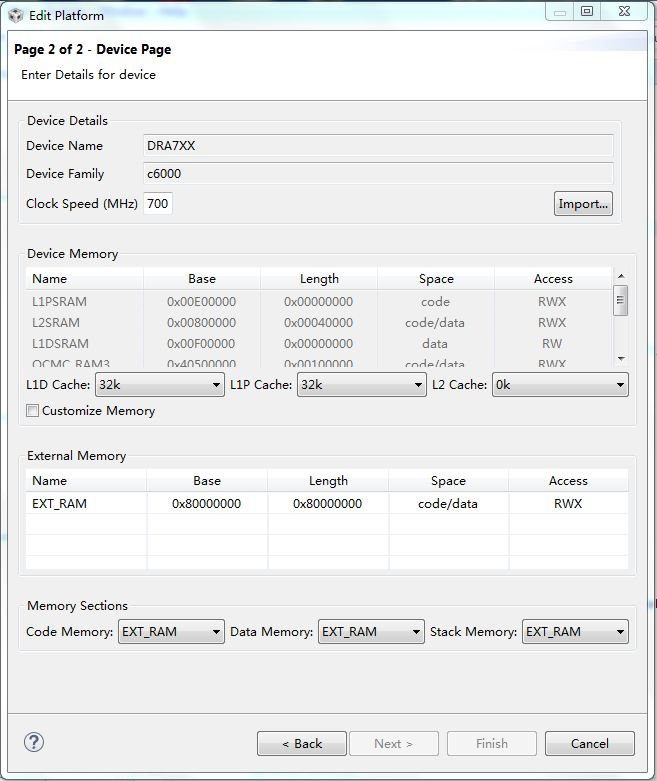
Task: Select the EXT_RAM row in External Memory
Action: (x=327, y=503)
